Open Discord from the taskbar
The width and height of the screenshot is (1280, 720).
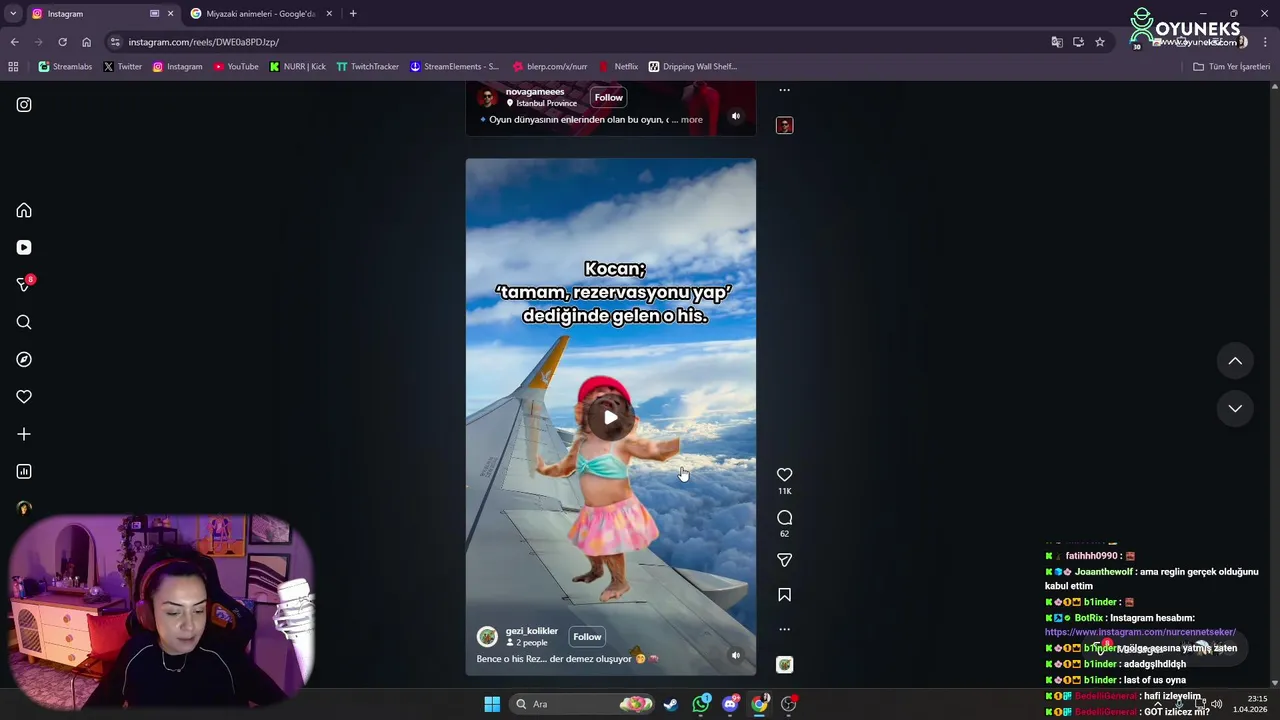click(731, 704)
